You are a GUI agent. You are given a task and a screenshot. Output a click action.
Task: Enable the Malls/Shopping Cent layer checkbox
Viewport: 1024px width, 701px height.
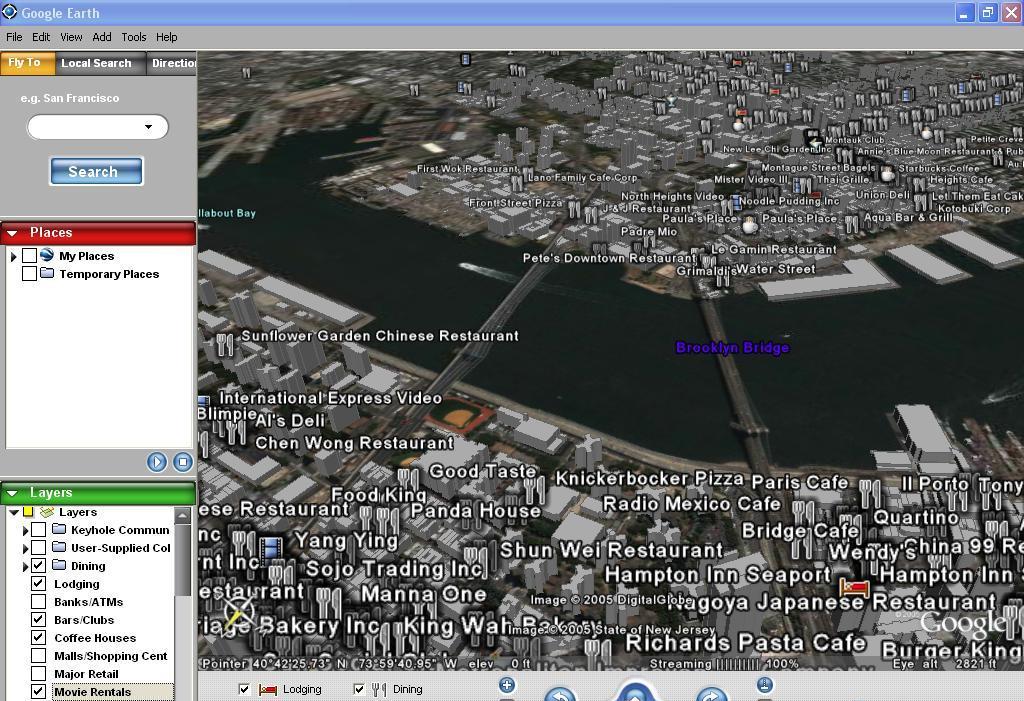39,655
